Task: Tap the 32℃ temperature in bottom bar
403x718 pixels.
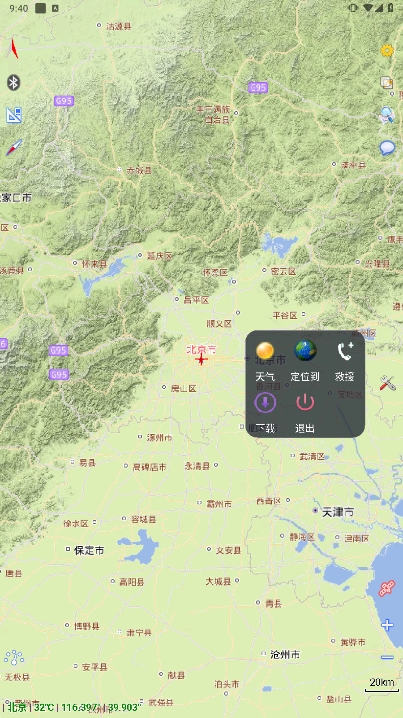Action: click(x=44, y=707)
